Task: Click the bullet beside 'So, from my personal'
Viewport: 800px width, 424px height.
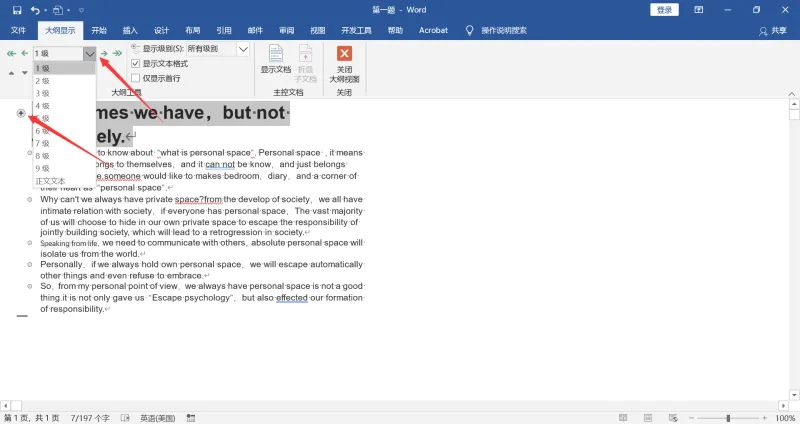Action: coord(30,286)
